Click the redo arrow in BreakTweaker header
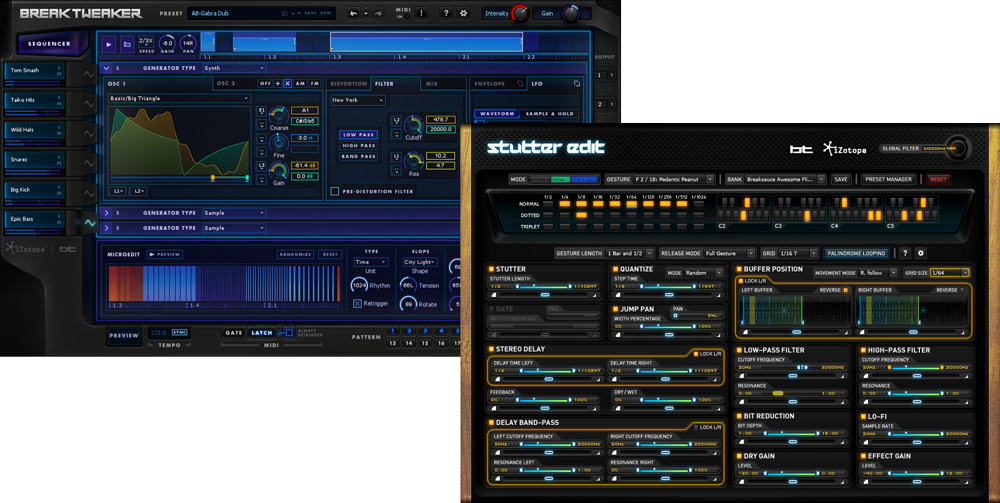The height and width of the screenshot is (503, 1000). 378,13
